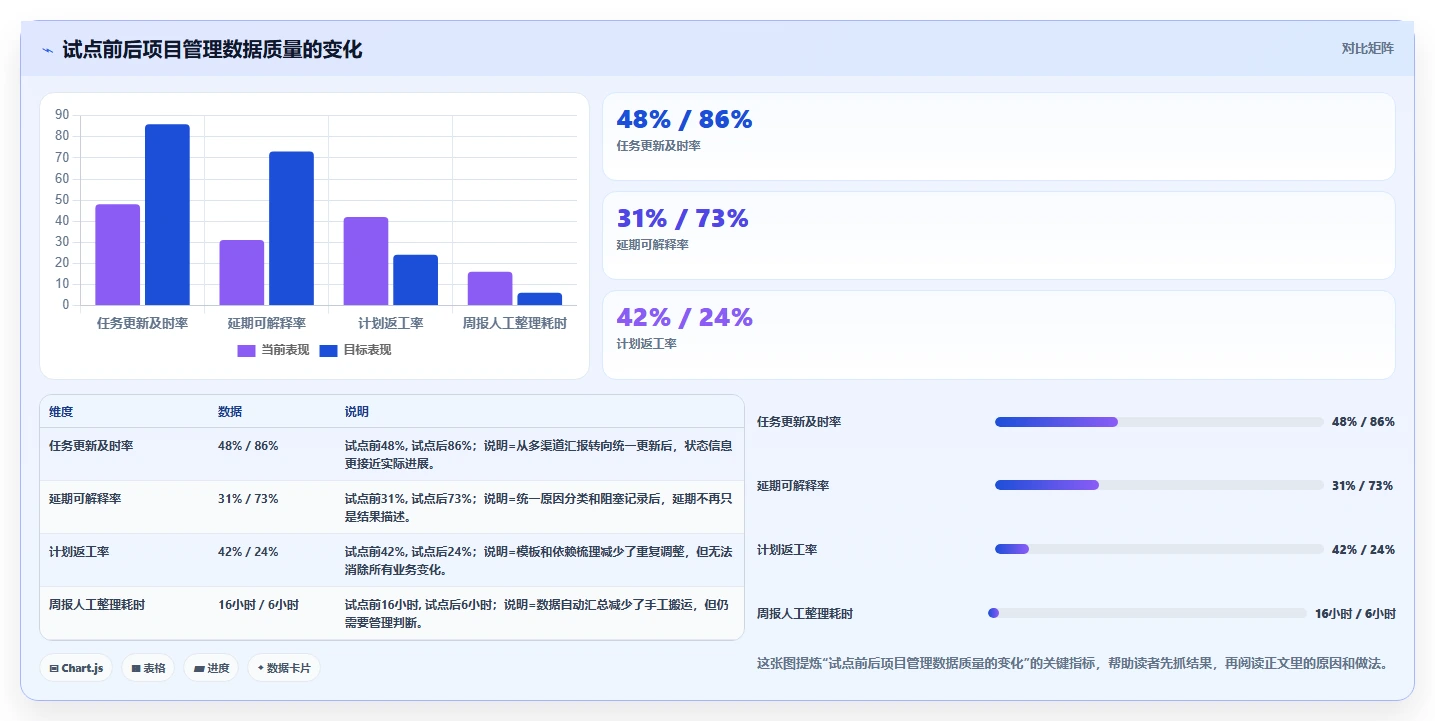Click the 周报人工整理耗时 progress bar
The image size is (1435, 721).
[x=1147, y=613]
